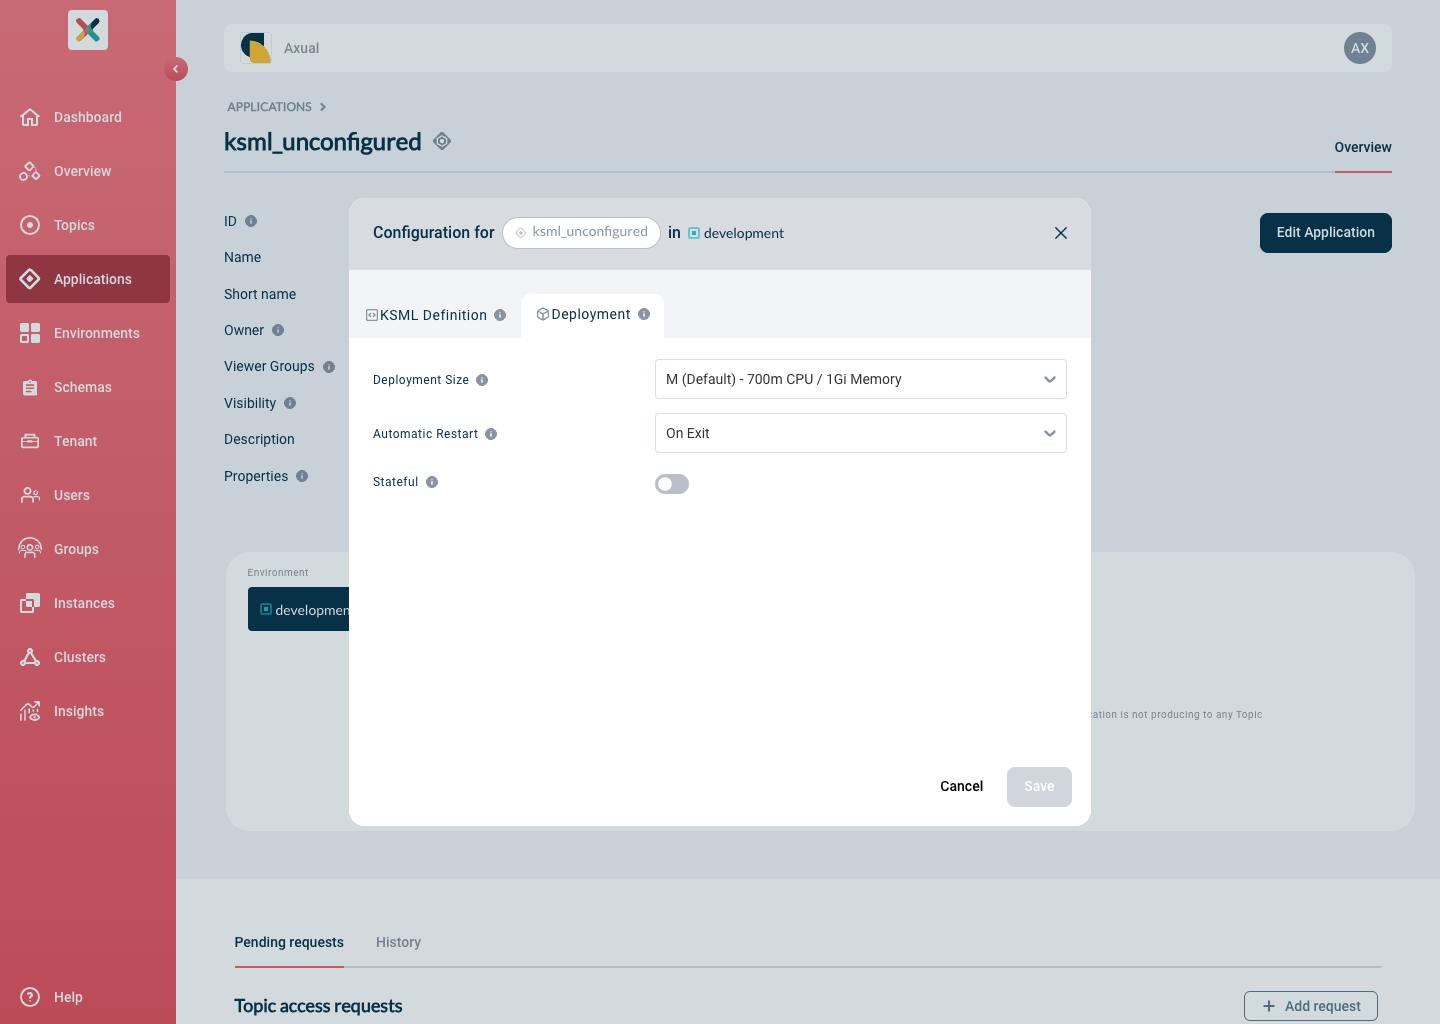Click the Help question mark icon
This screenshot has height=1024, width=1440.
pos(30,997)
